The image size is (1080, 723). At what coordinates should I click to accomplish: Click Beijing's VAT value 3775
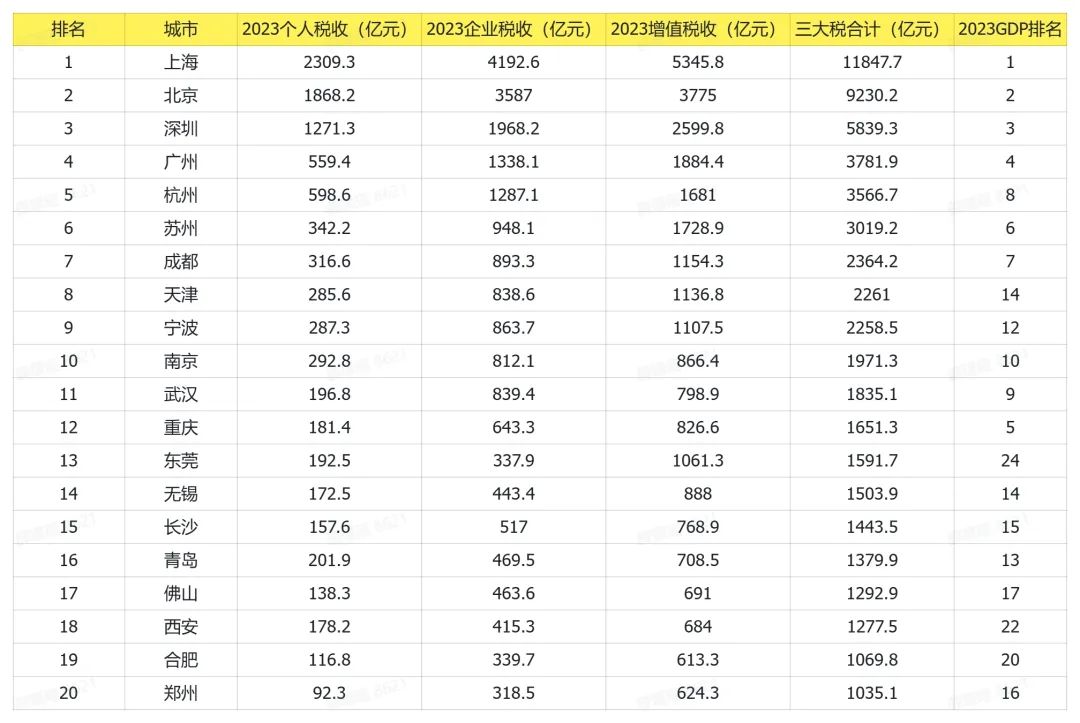point(698,95)
